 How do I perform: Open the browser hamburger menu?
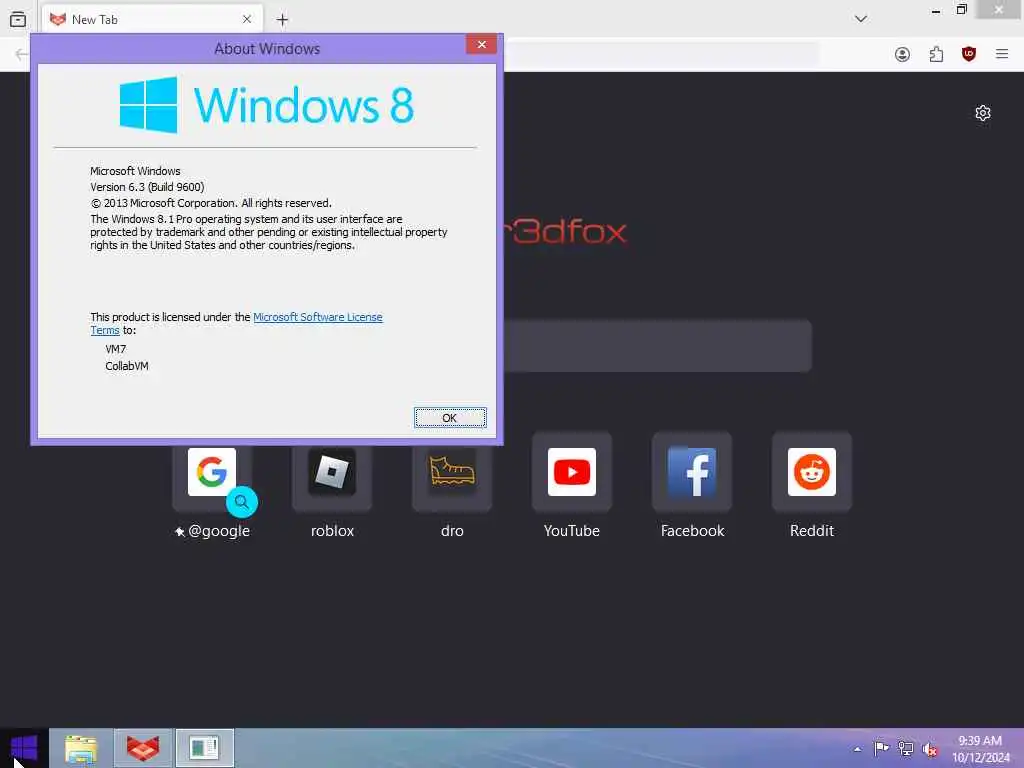tap(1002, 54)
